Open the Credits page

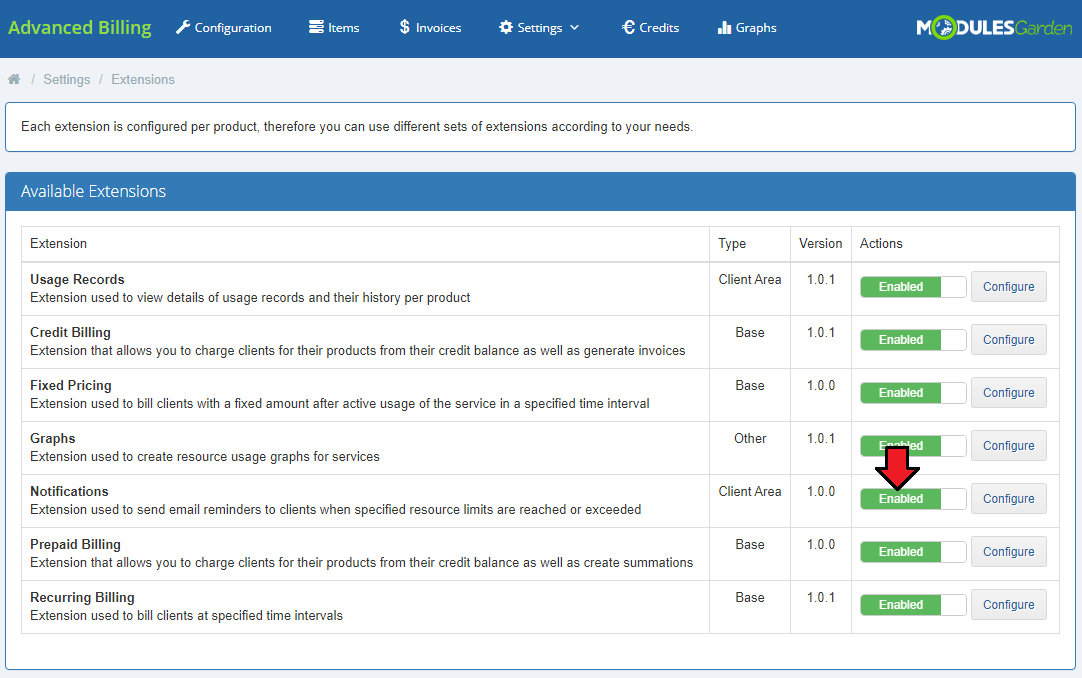click(650, 28)
